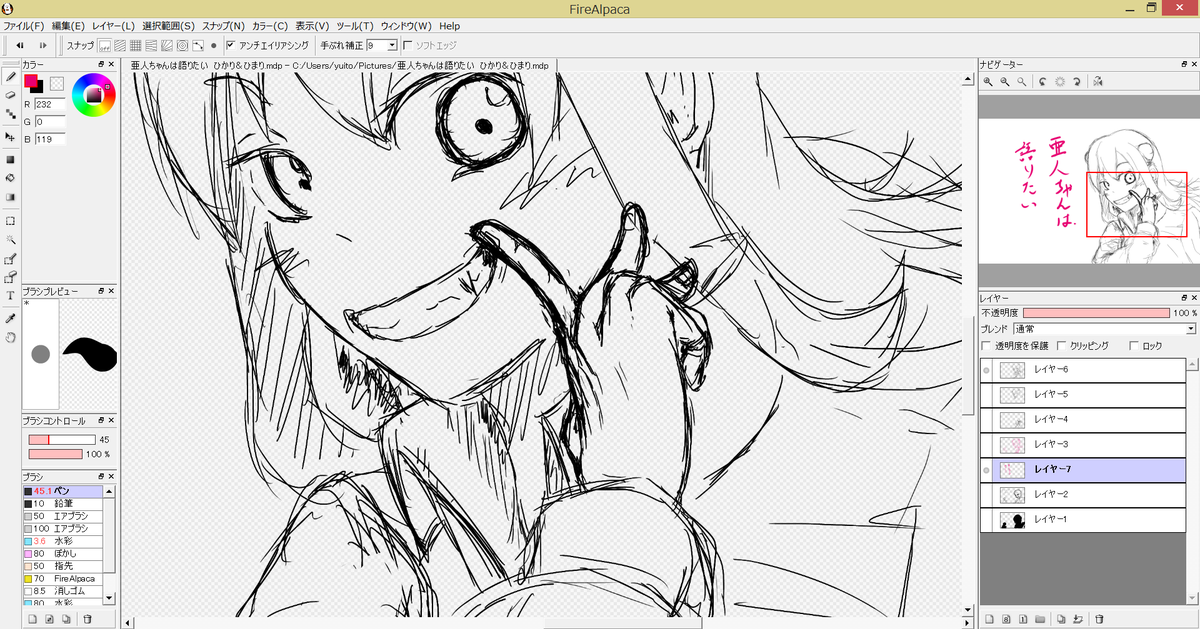The width and height of the screenshot is (1200, 629).
Task: Select the Fill rectangle tool in toolbox
Action: pos(10,159)
